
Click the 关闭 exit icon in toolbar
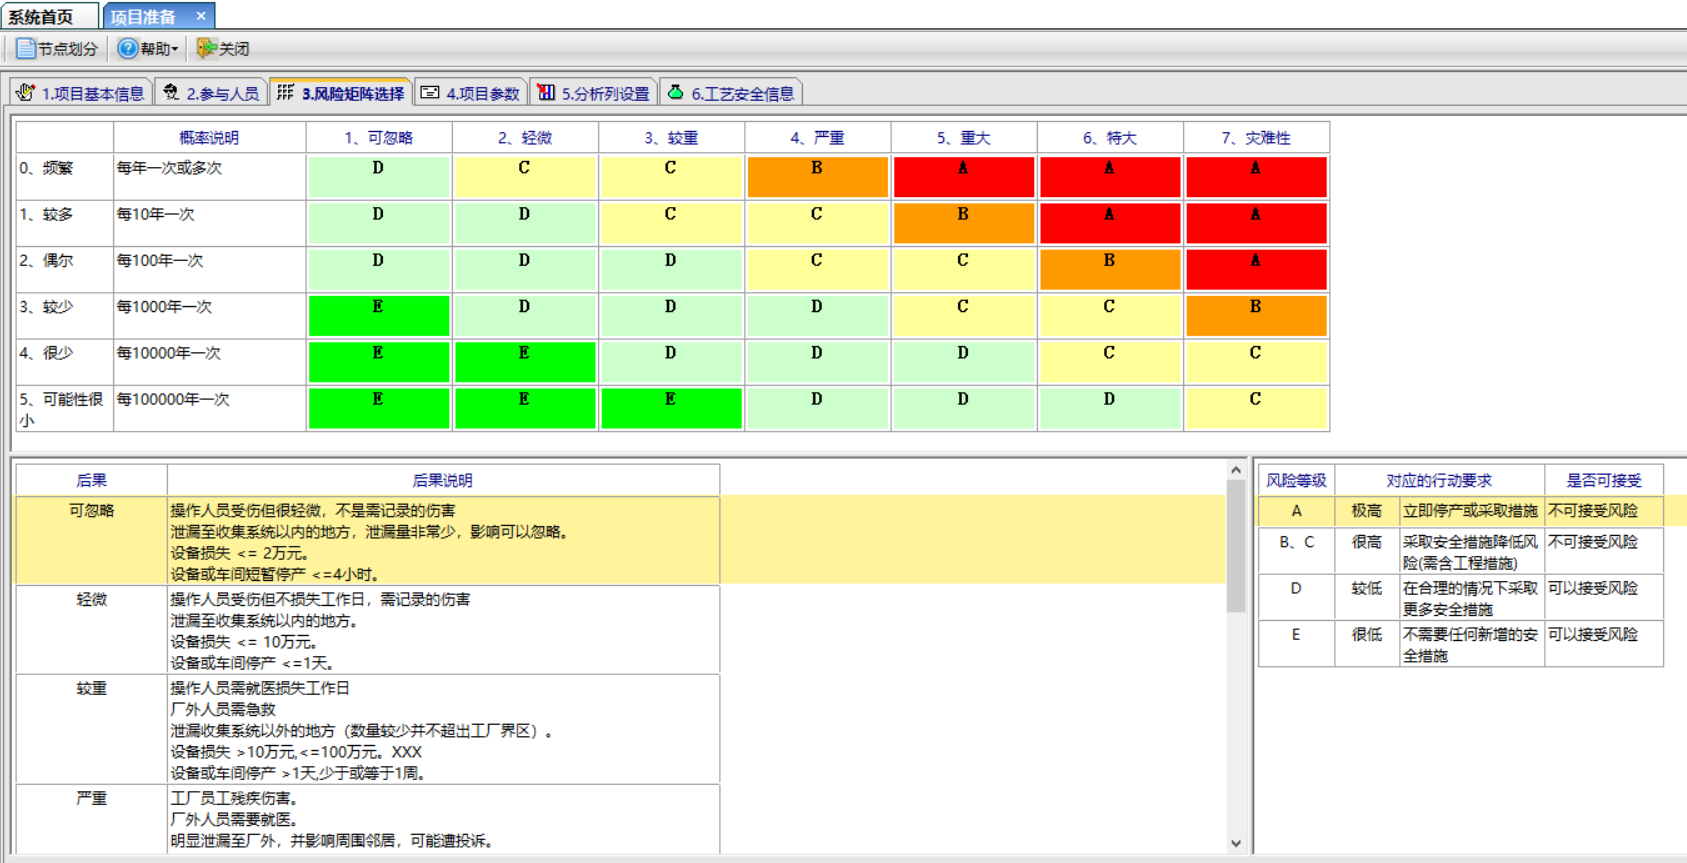(206, 48)
